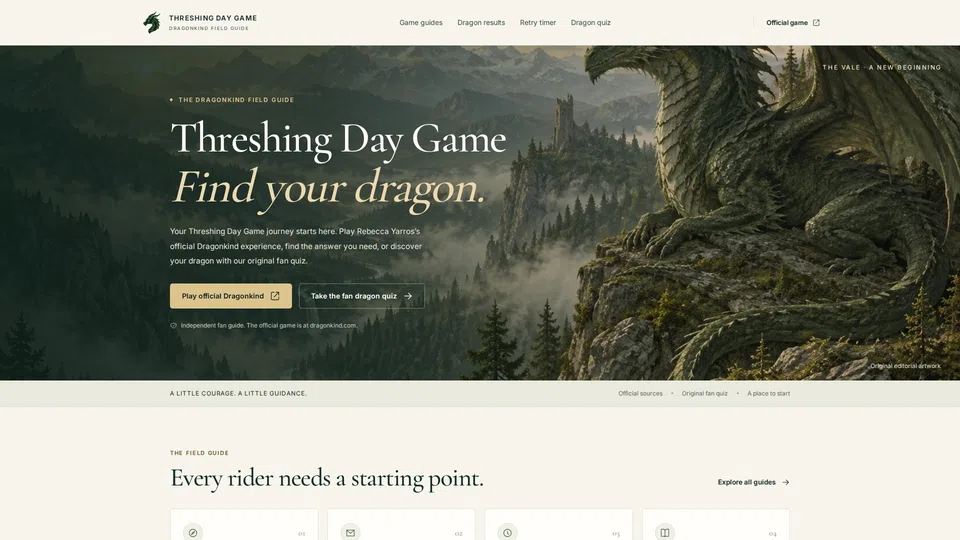Click clock icon on guide card 03
Screen dimensions: 960x540
pyautogui.click(x=508, y=533)
